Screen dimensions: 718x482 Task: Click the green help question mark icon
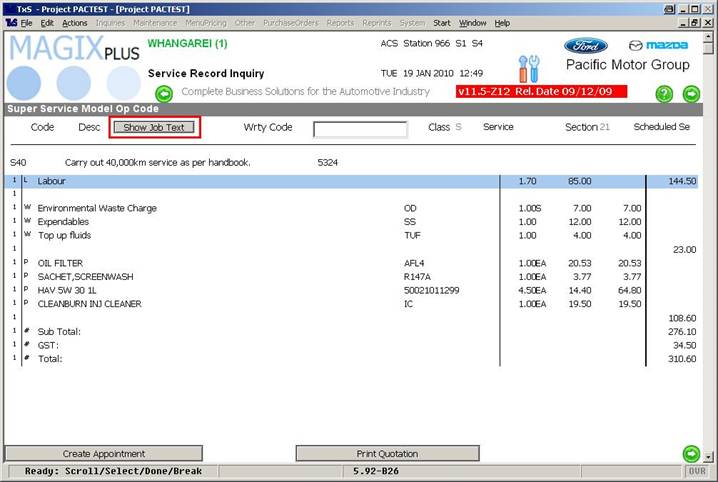(664, 94)
